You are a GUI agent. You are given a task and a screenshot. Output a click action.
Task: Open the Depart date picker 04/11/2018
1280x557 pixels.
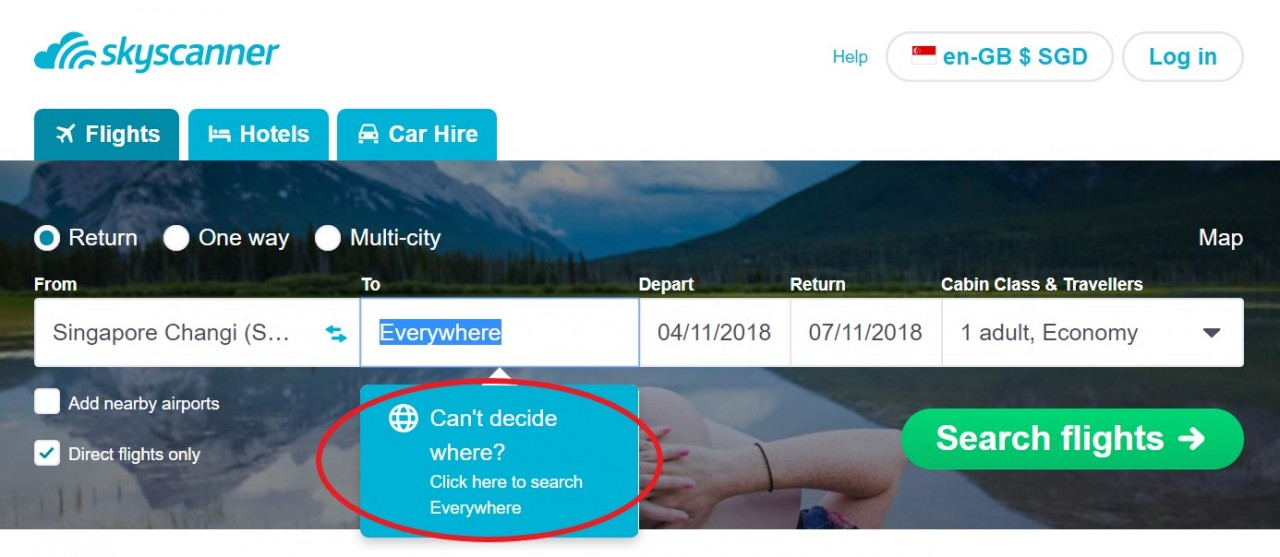point(714,332)
